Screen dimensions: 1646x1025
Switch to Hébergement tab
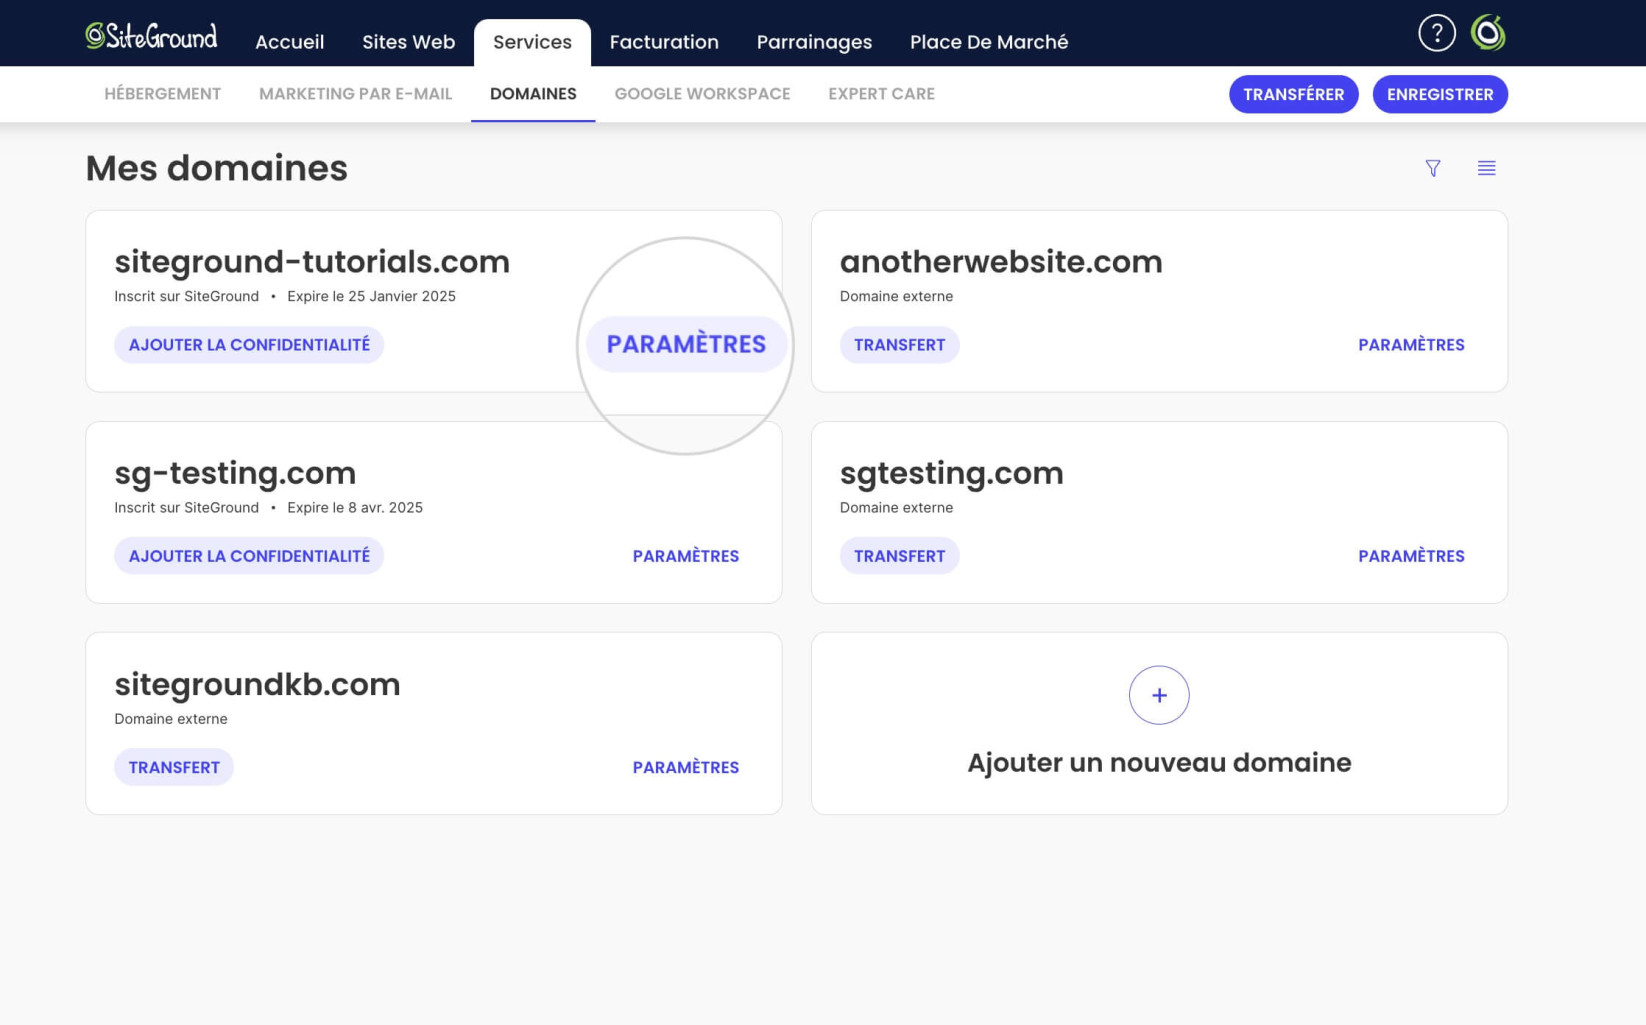point(163,94)
